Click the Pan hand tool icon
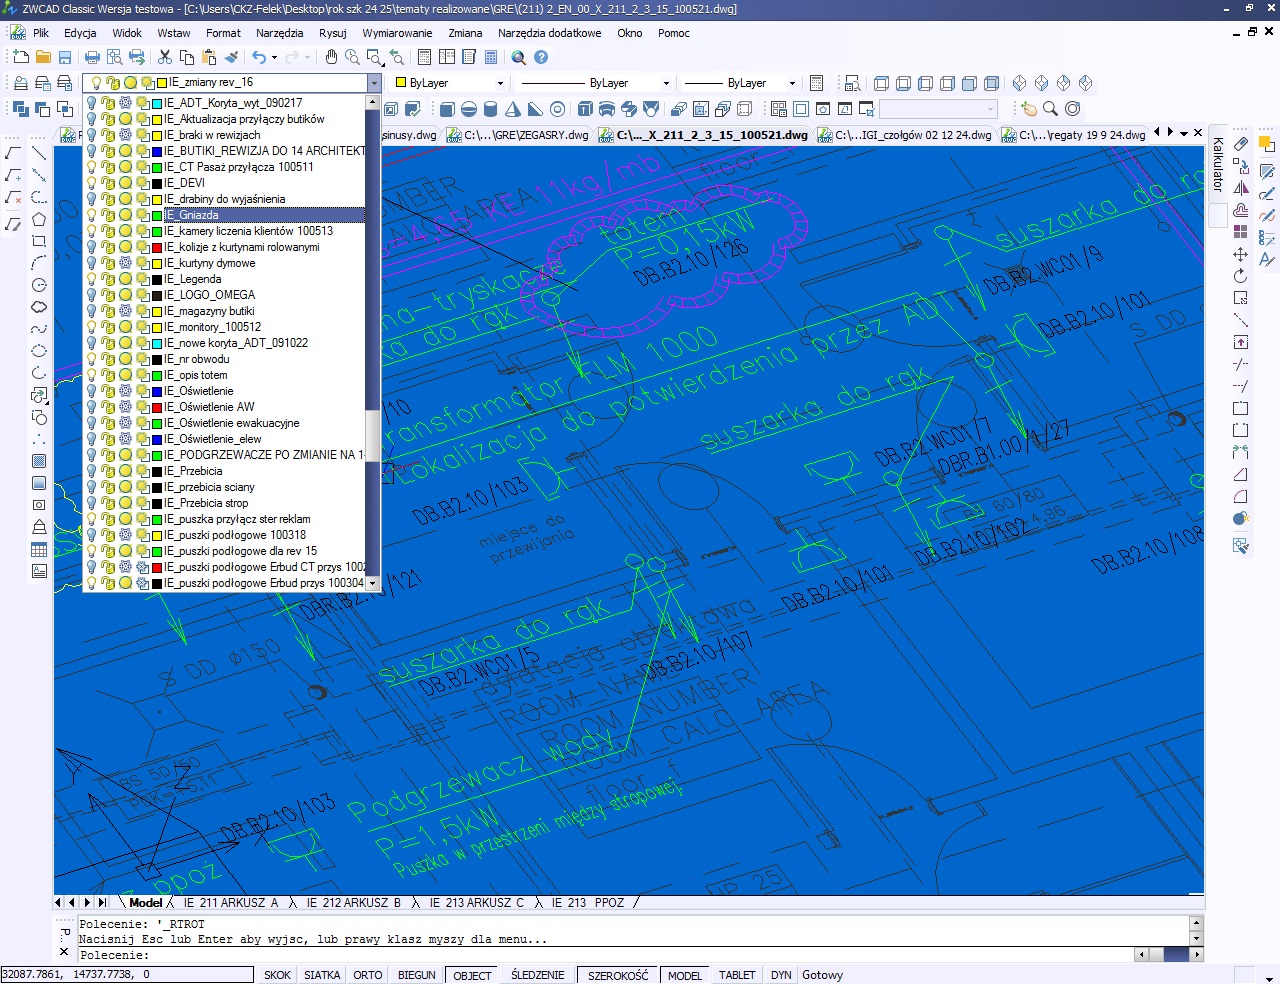This screenshot has width=1280, height=984. tap(331, 57)
